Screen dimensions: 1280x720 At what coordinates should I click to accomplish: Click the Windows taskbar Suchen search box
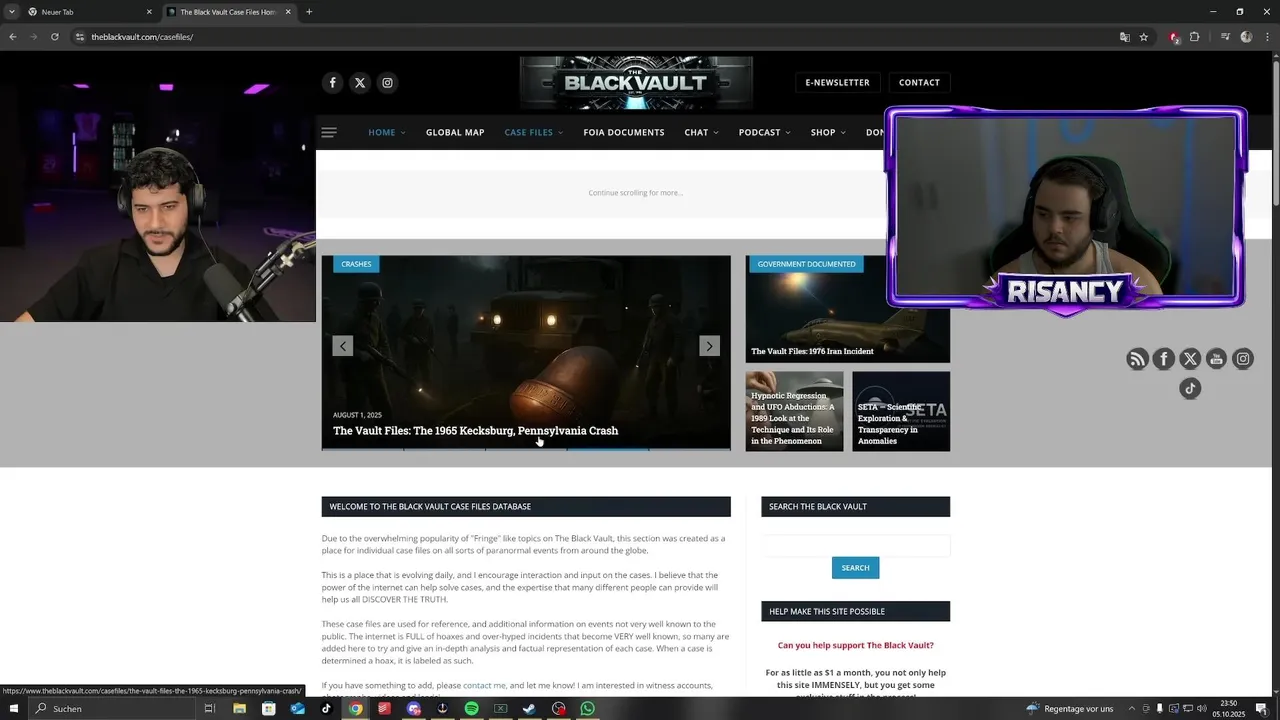click(110, 708)
